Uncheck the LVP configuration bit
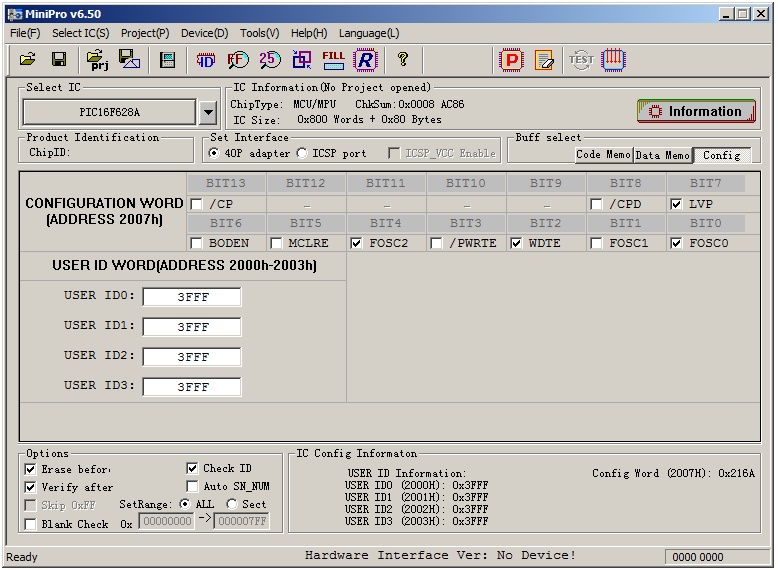The width and height of the screenshot is (778, 570). point(676,204)
